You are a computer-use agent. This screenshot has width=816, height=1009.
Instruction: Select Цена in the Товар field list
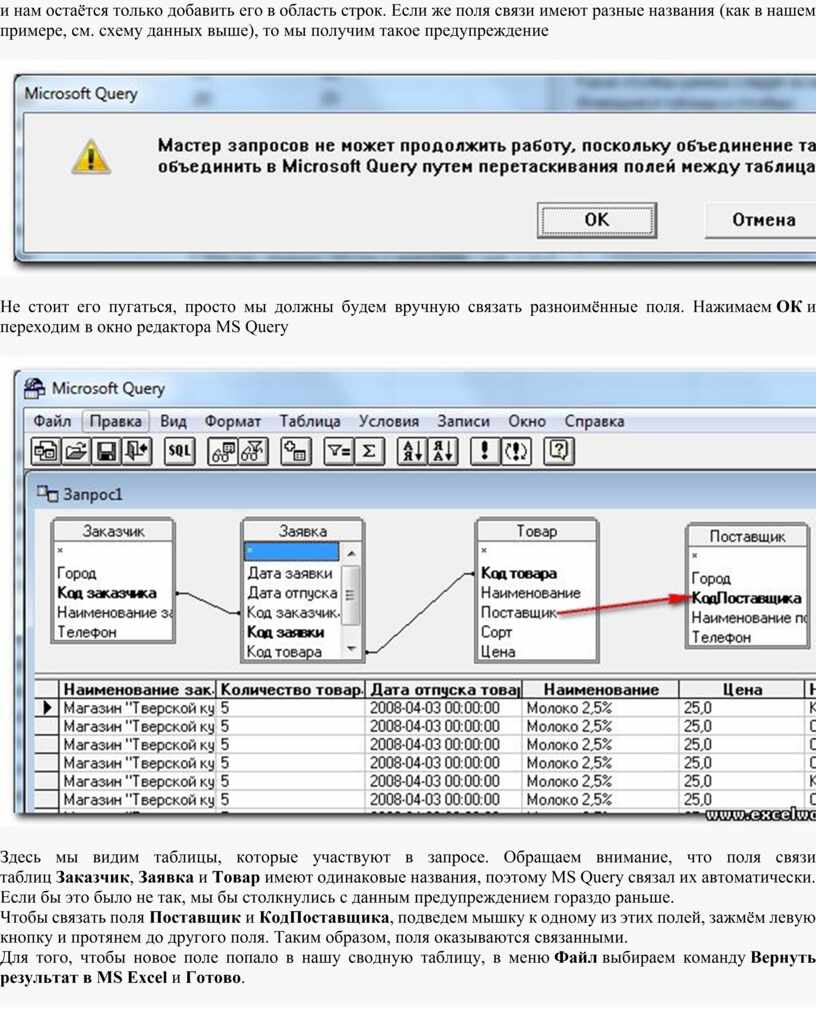point(497,652)
